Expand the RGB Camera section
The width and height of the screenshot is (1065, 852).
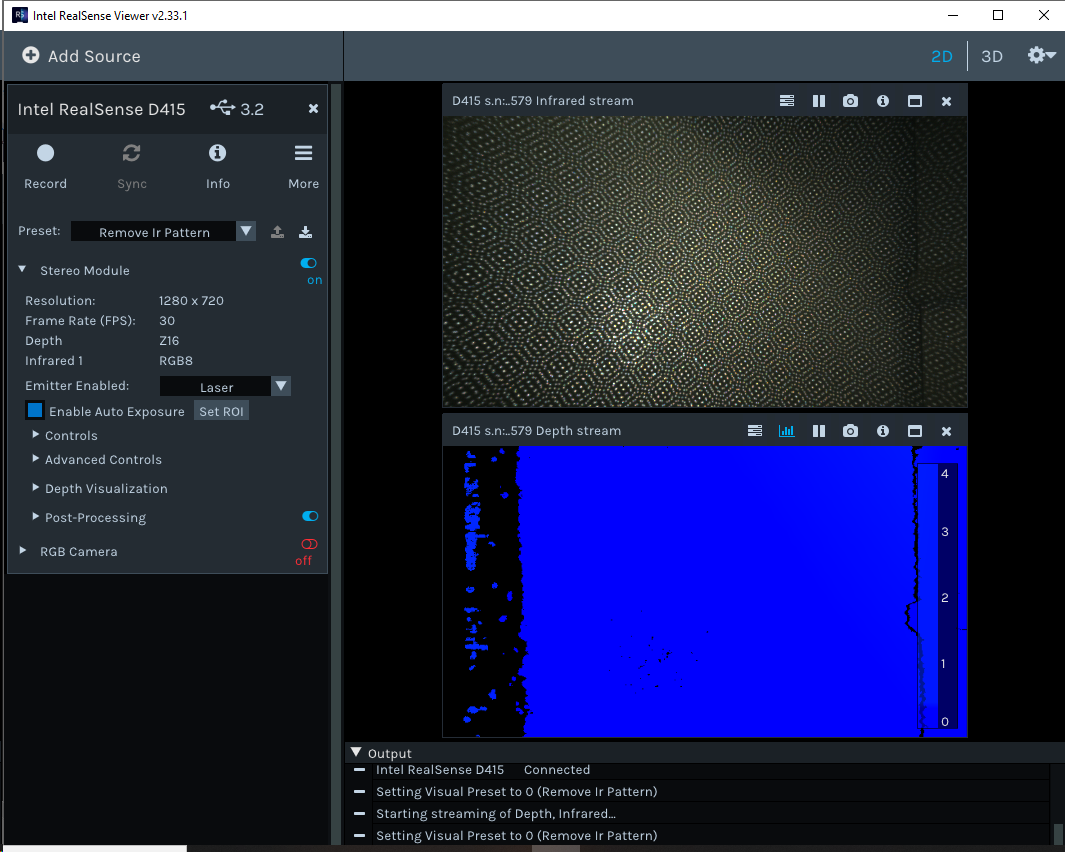pos(22,551)
